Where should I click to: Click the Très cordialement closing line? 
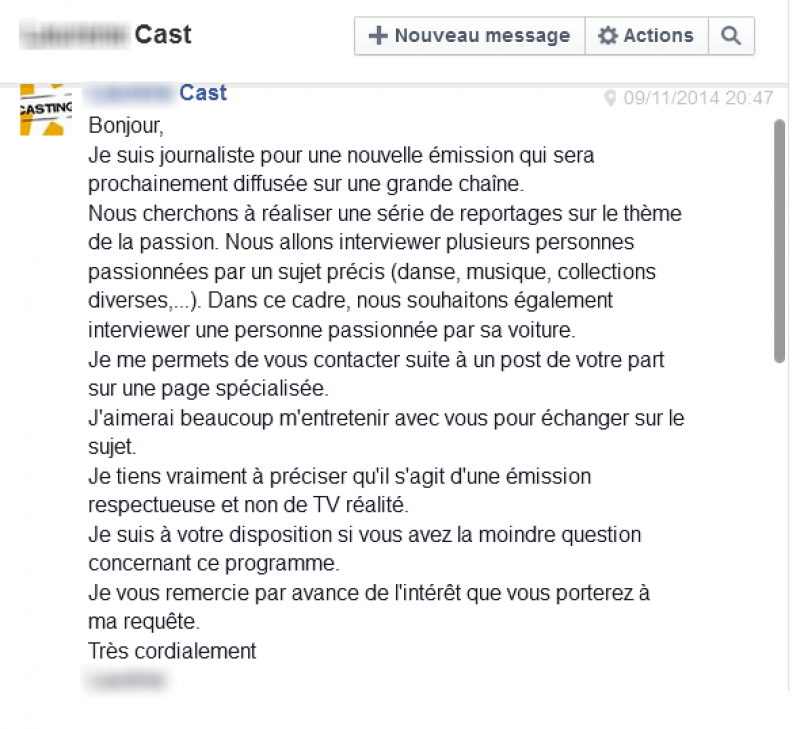coord(172,651)
